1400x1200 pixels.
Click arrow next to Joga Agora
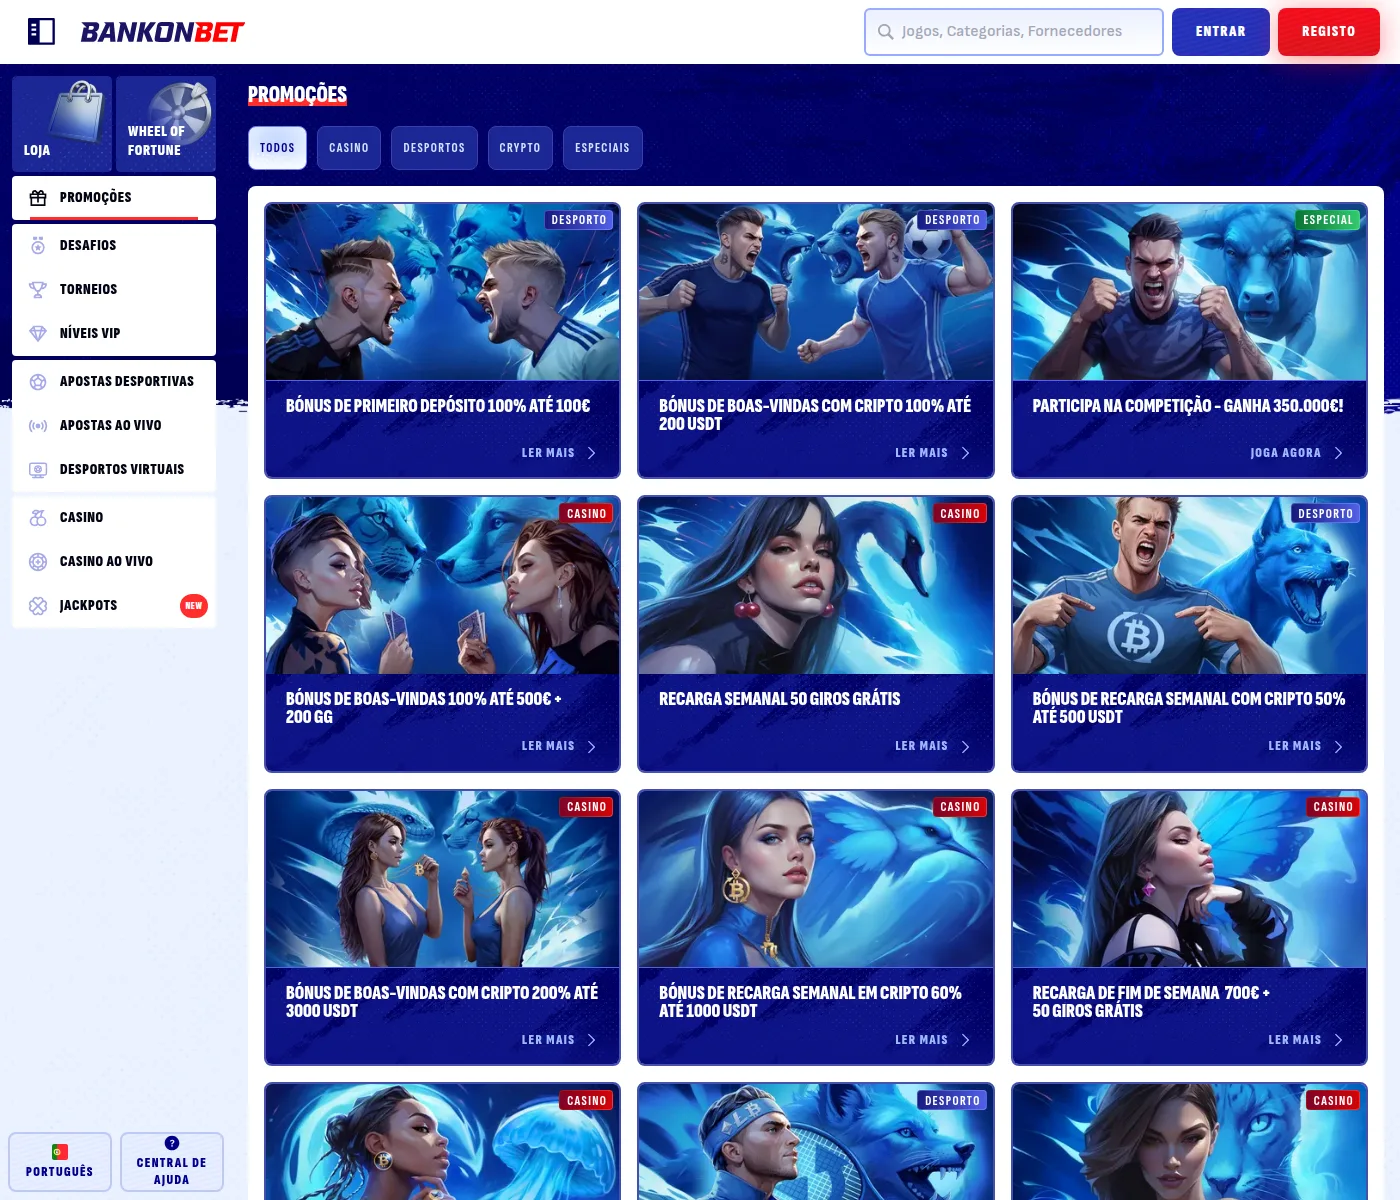pos(1338,453)
